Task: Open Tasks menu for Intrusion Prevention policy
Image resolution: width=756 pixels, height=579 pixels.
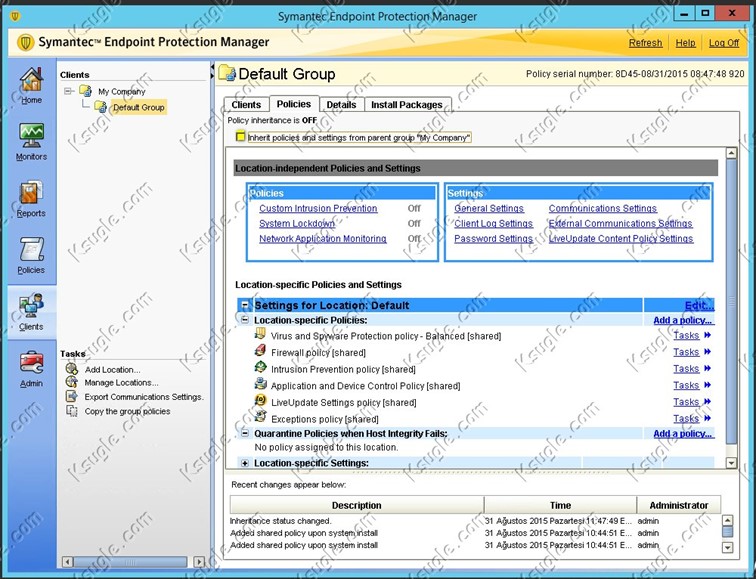Action: click(x=692, y=369)
